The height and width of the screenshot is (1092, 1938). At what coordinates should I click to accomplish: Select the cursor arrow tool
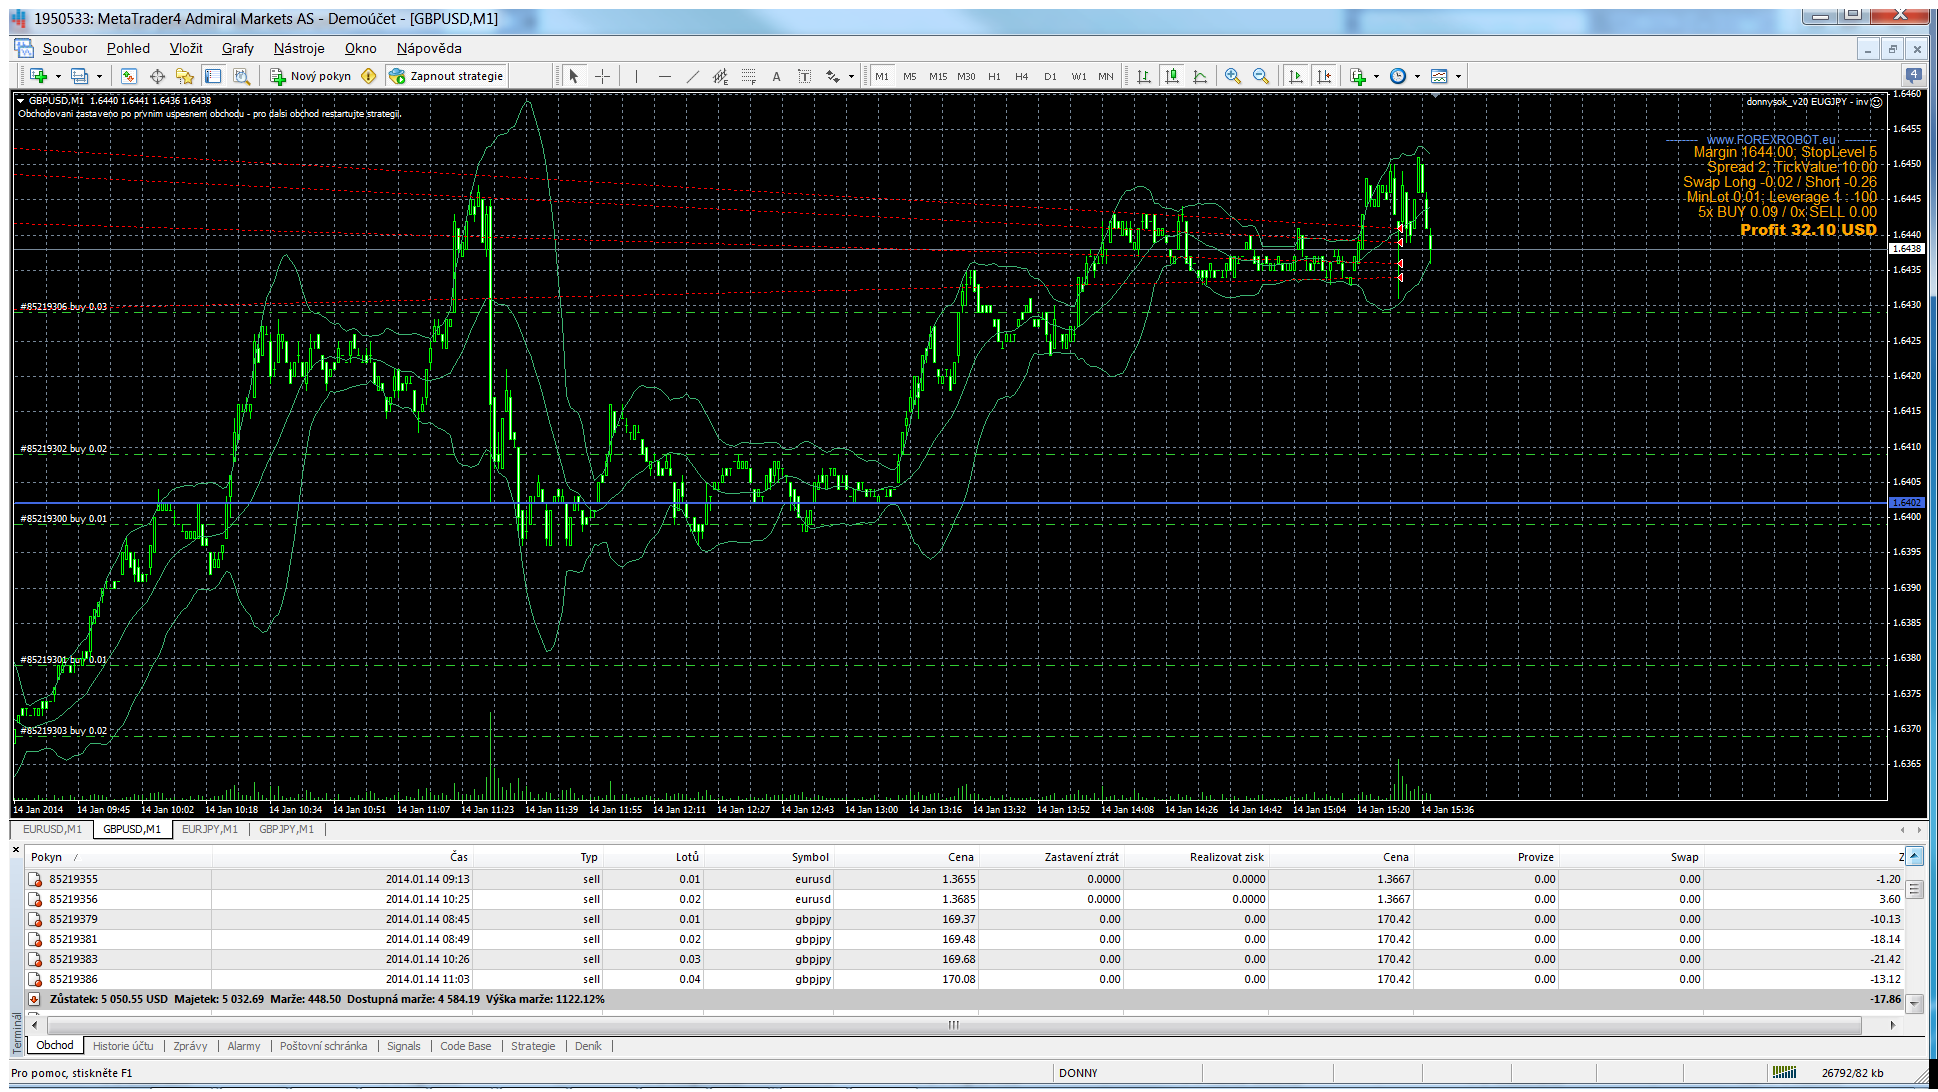tap(574, 76)
